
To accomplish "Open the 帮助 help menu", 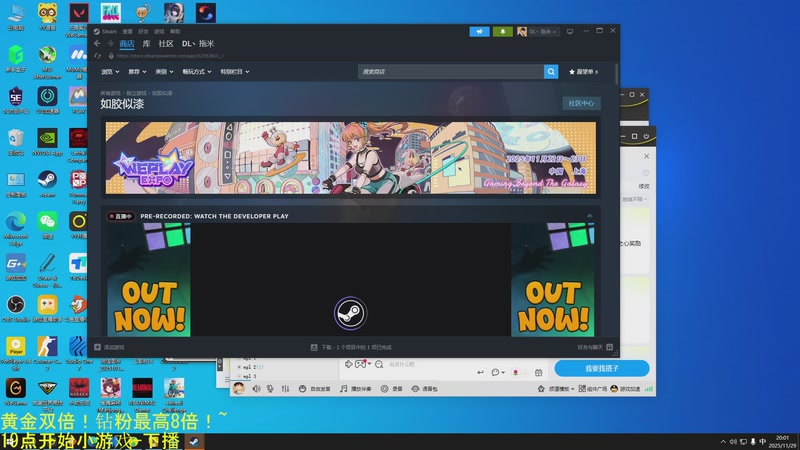I will [x=175, y=32].
